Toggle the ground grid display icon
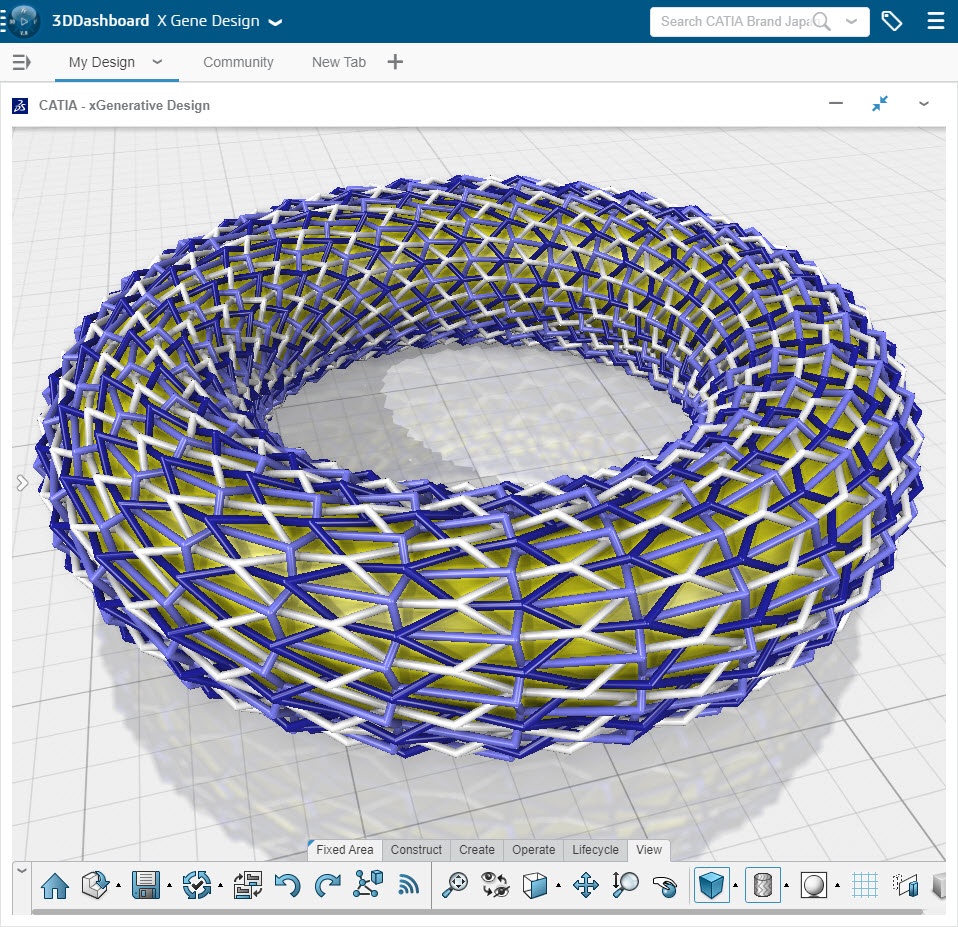958x927 pixels. pos(865,885)
